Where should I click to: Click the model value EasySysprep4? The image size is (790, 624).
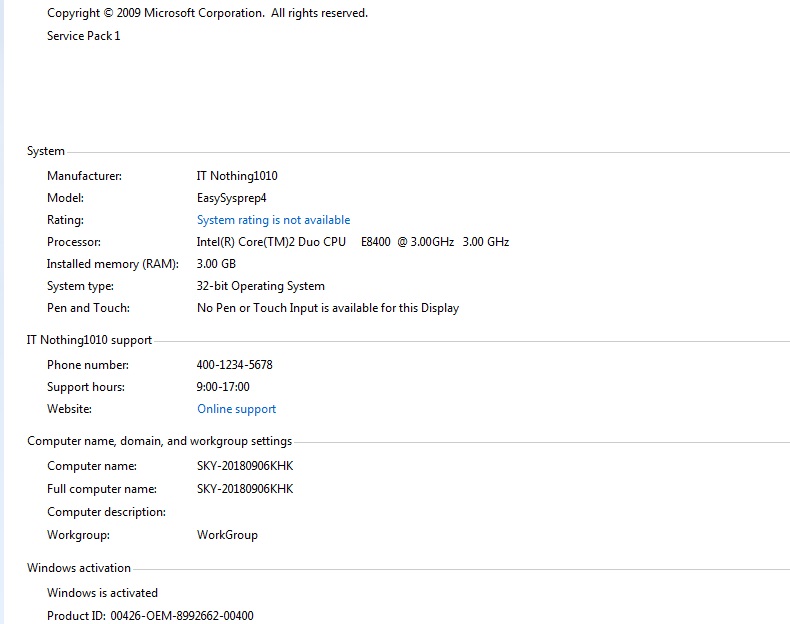(x=231, y=198)
